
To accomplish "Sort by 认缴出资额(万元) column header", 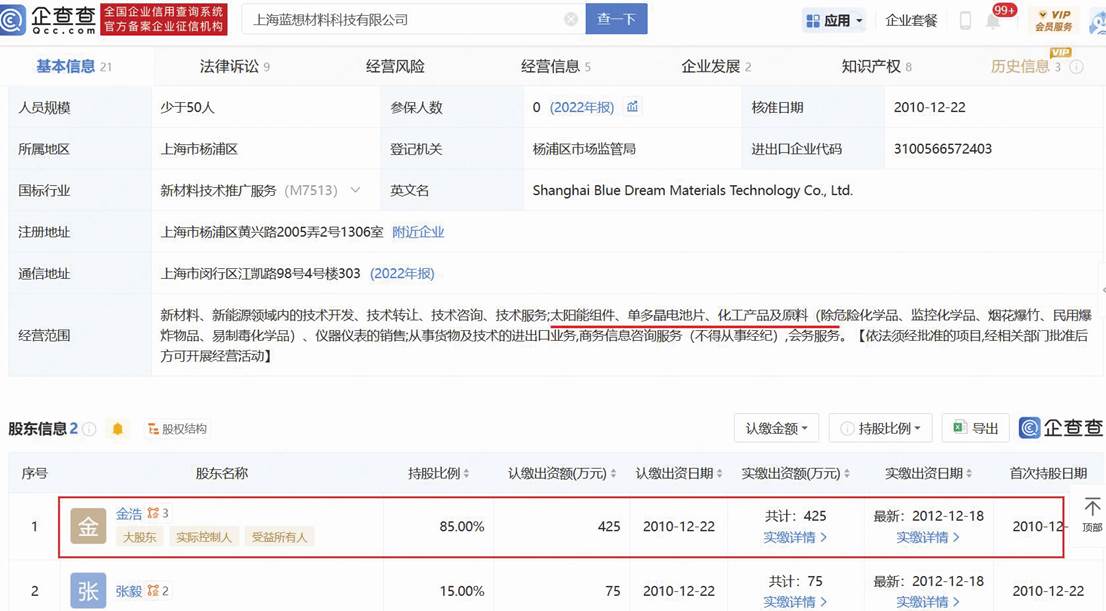I will pos(561,473).
